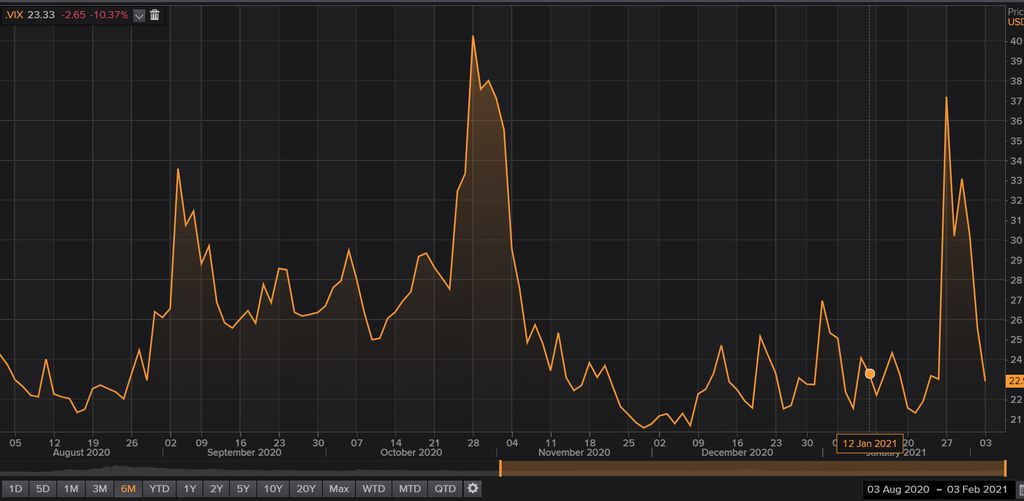Switch chart to 3M period
Screen dimensions: 1024x501
point(99,489)
